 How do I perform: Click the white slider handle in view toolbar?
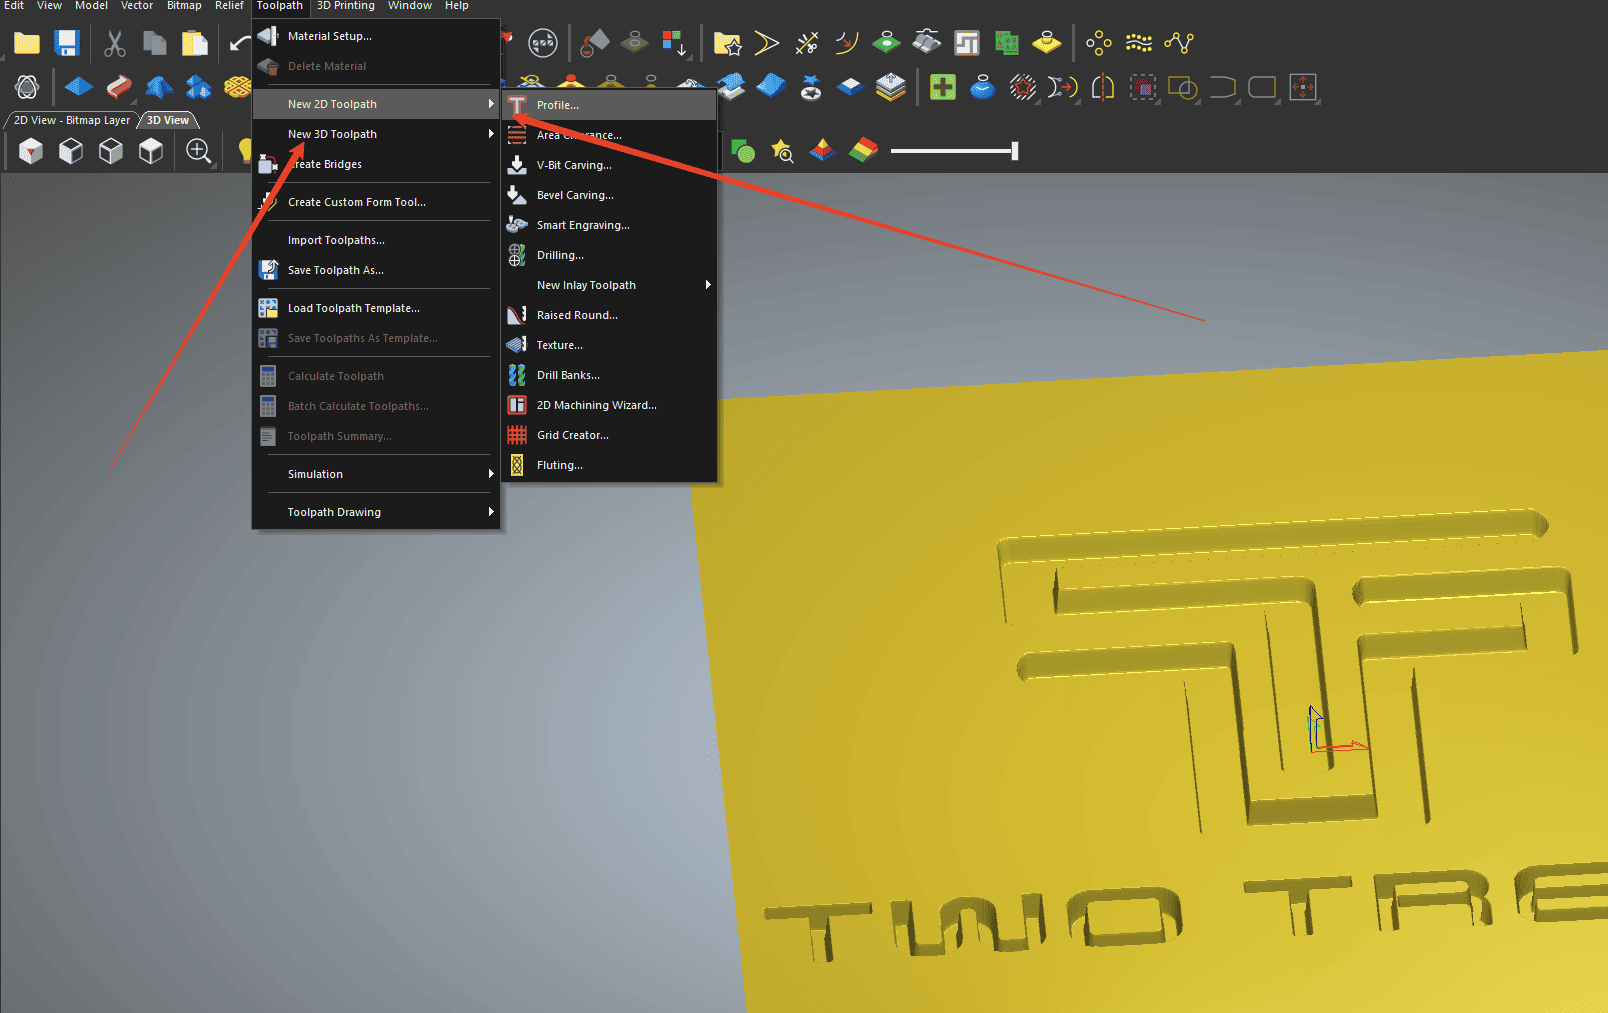click(x=1014, y=151)
